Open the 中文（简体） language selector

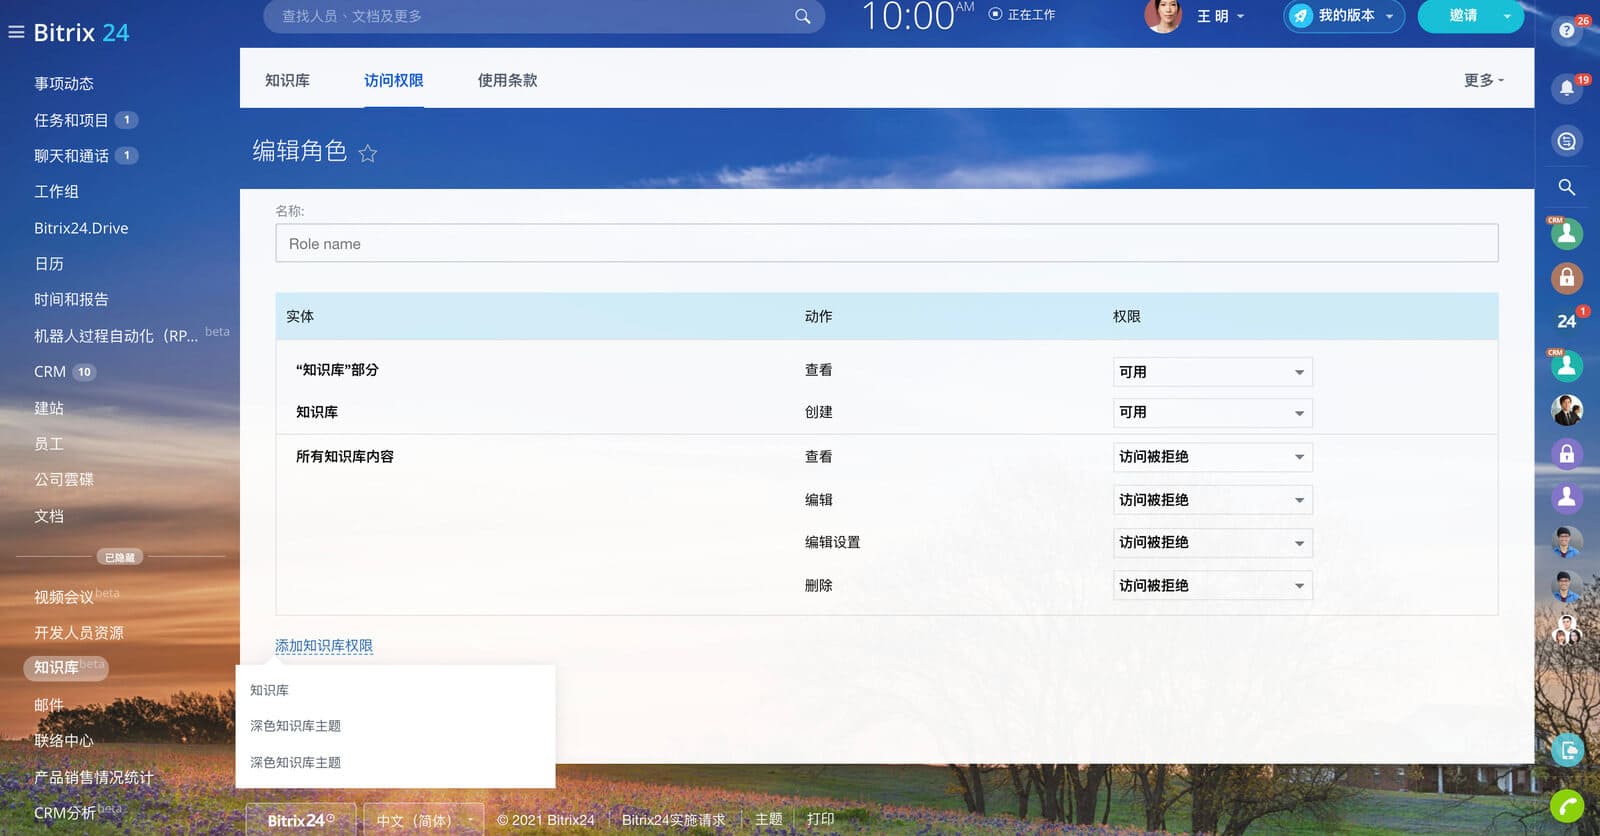click(424, 820)
